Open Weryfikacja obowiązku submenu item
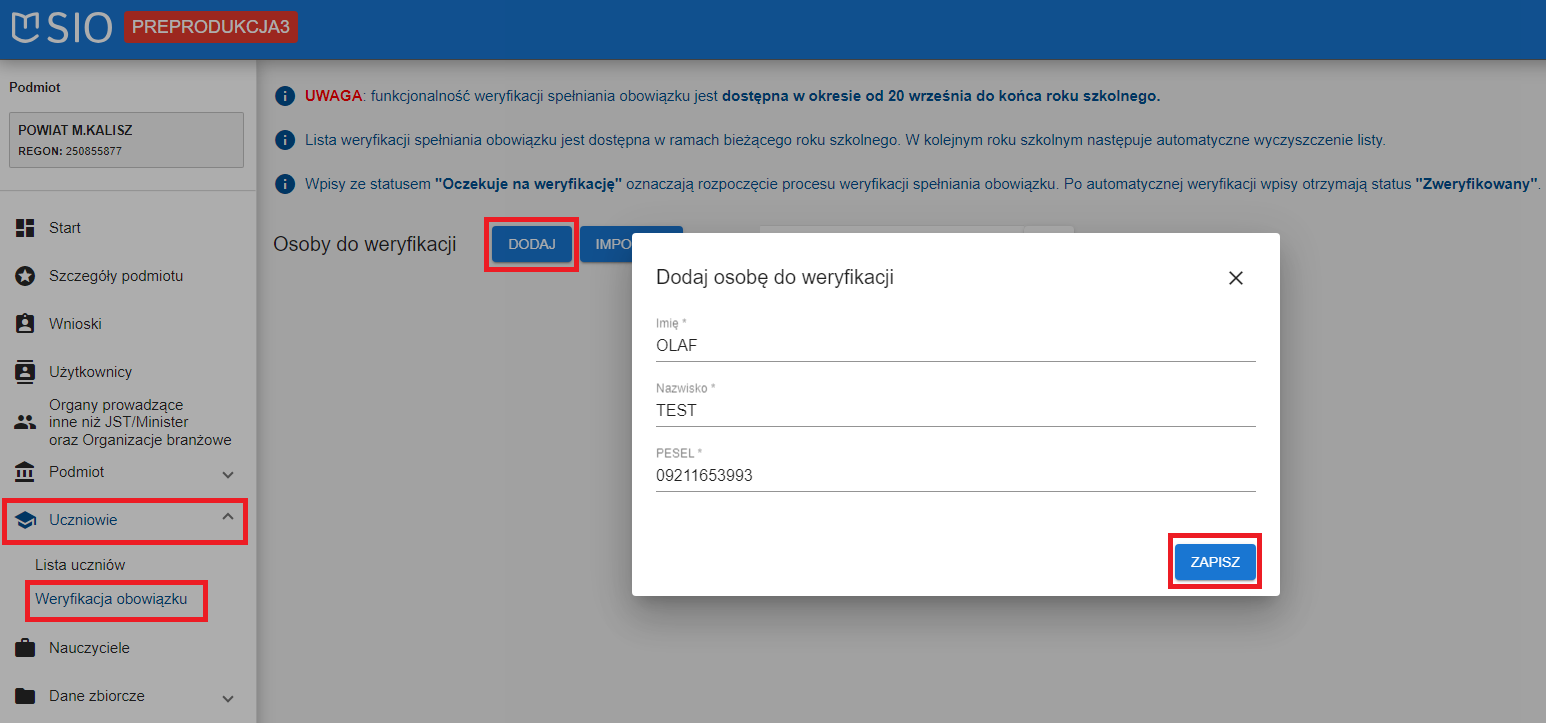This screenshot has height=724, width=1546. pos(111,600)
